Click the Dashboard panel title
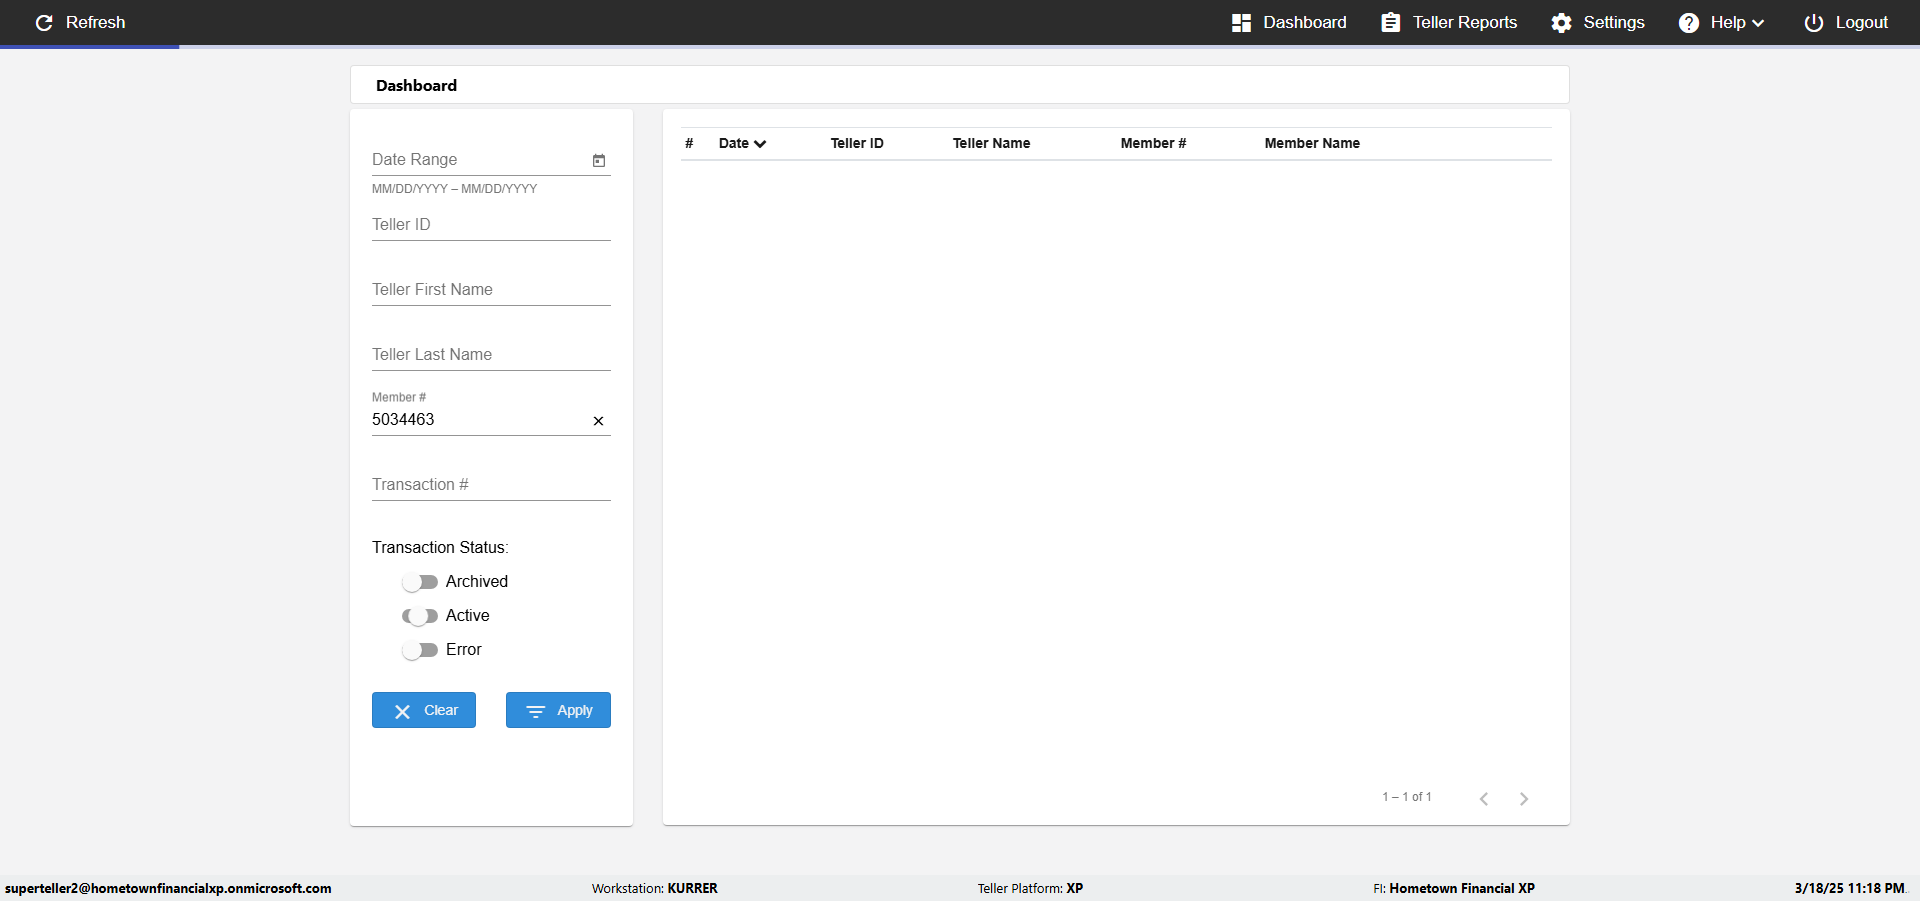The width and height of the screenshot is (1920, 901). point(416,86)
